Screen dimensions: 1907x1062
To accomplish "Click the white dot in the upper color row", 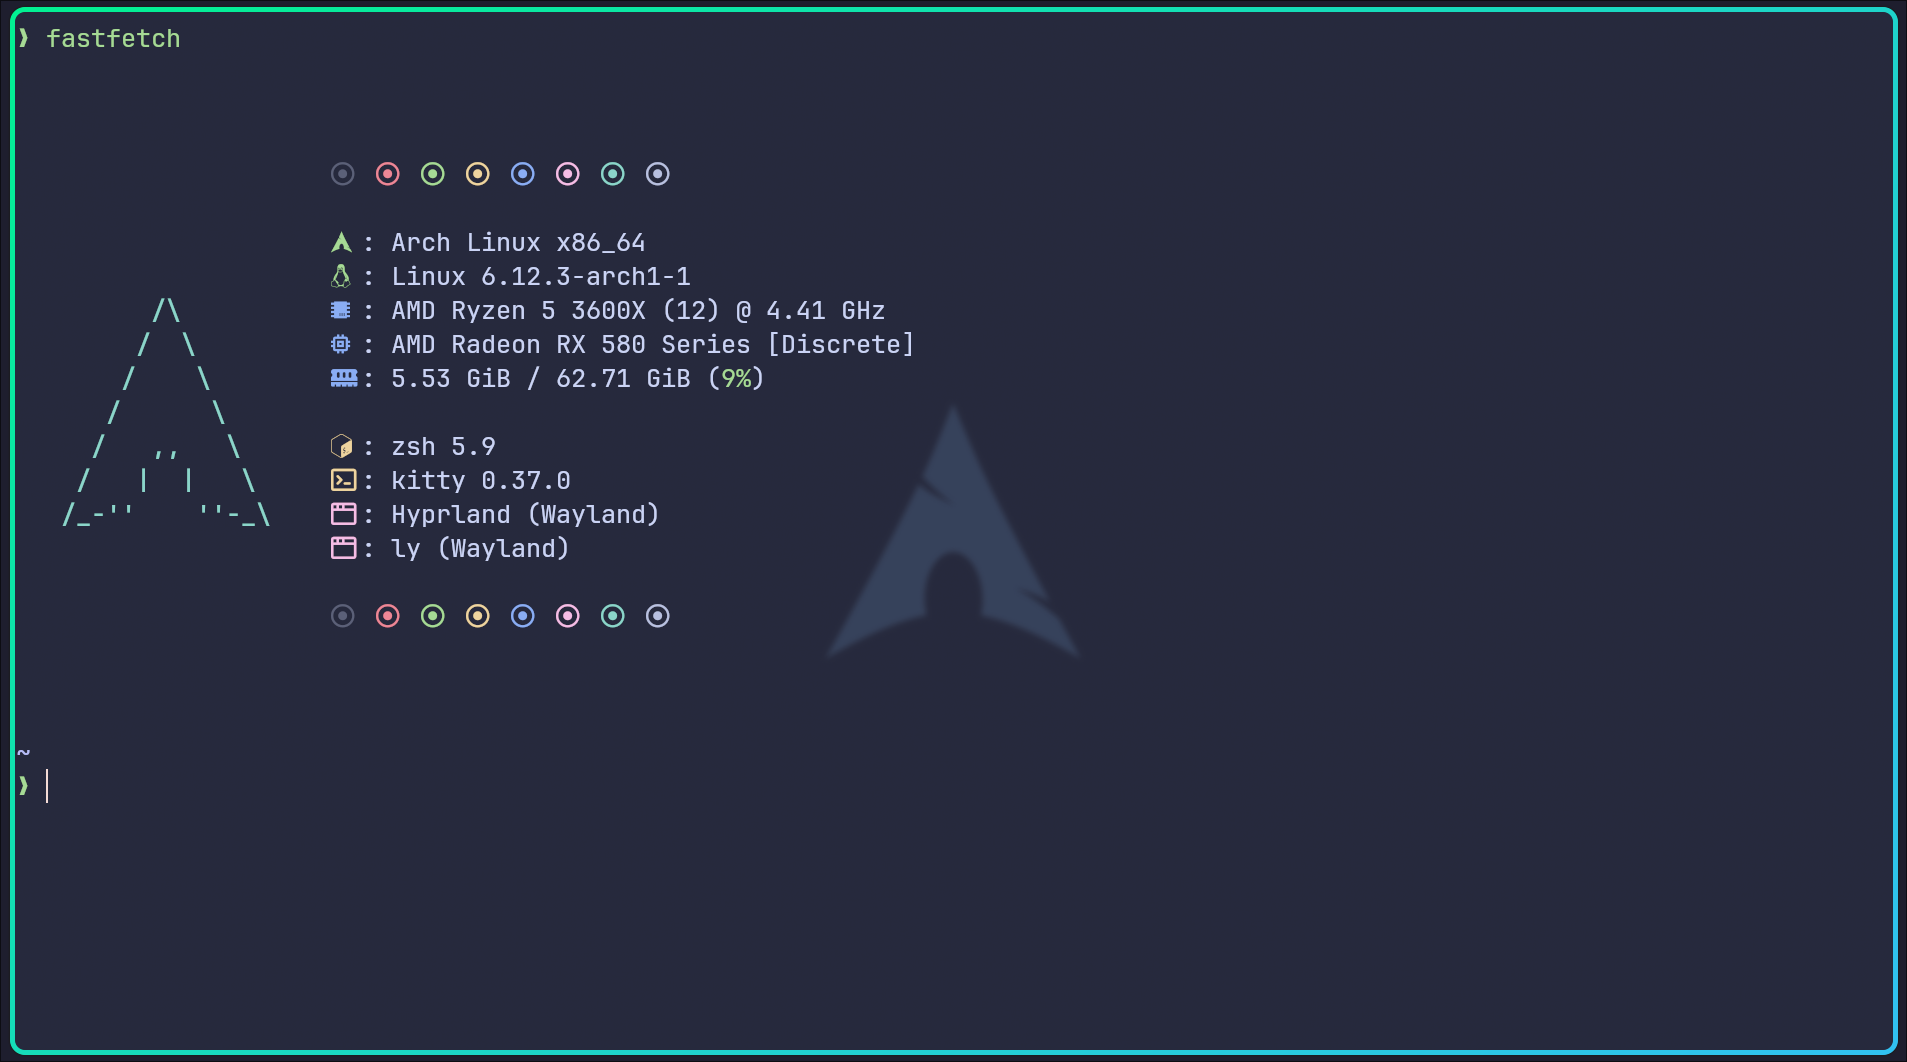I will [658, 174].
